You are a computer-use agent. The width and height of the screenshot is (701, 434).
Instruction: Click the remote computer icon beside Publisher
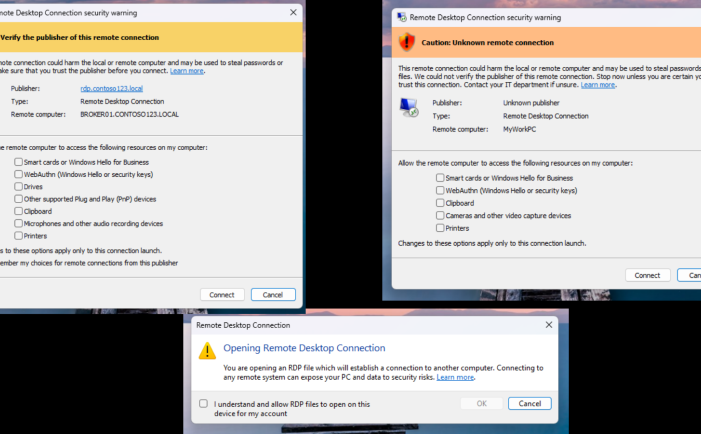[x=409, y=108]
